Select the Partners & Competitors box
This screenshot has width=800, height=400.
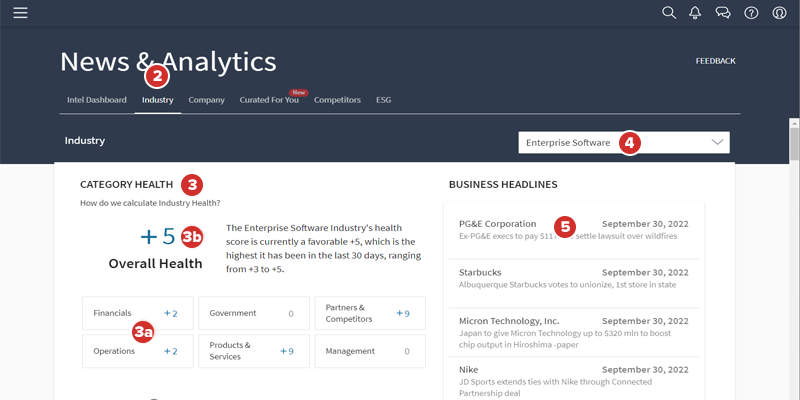point(369,313)
